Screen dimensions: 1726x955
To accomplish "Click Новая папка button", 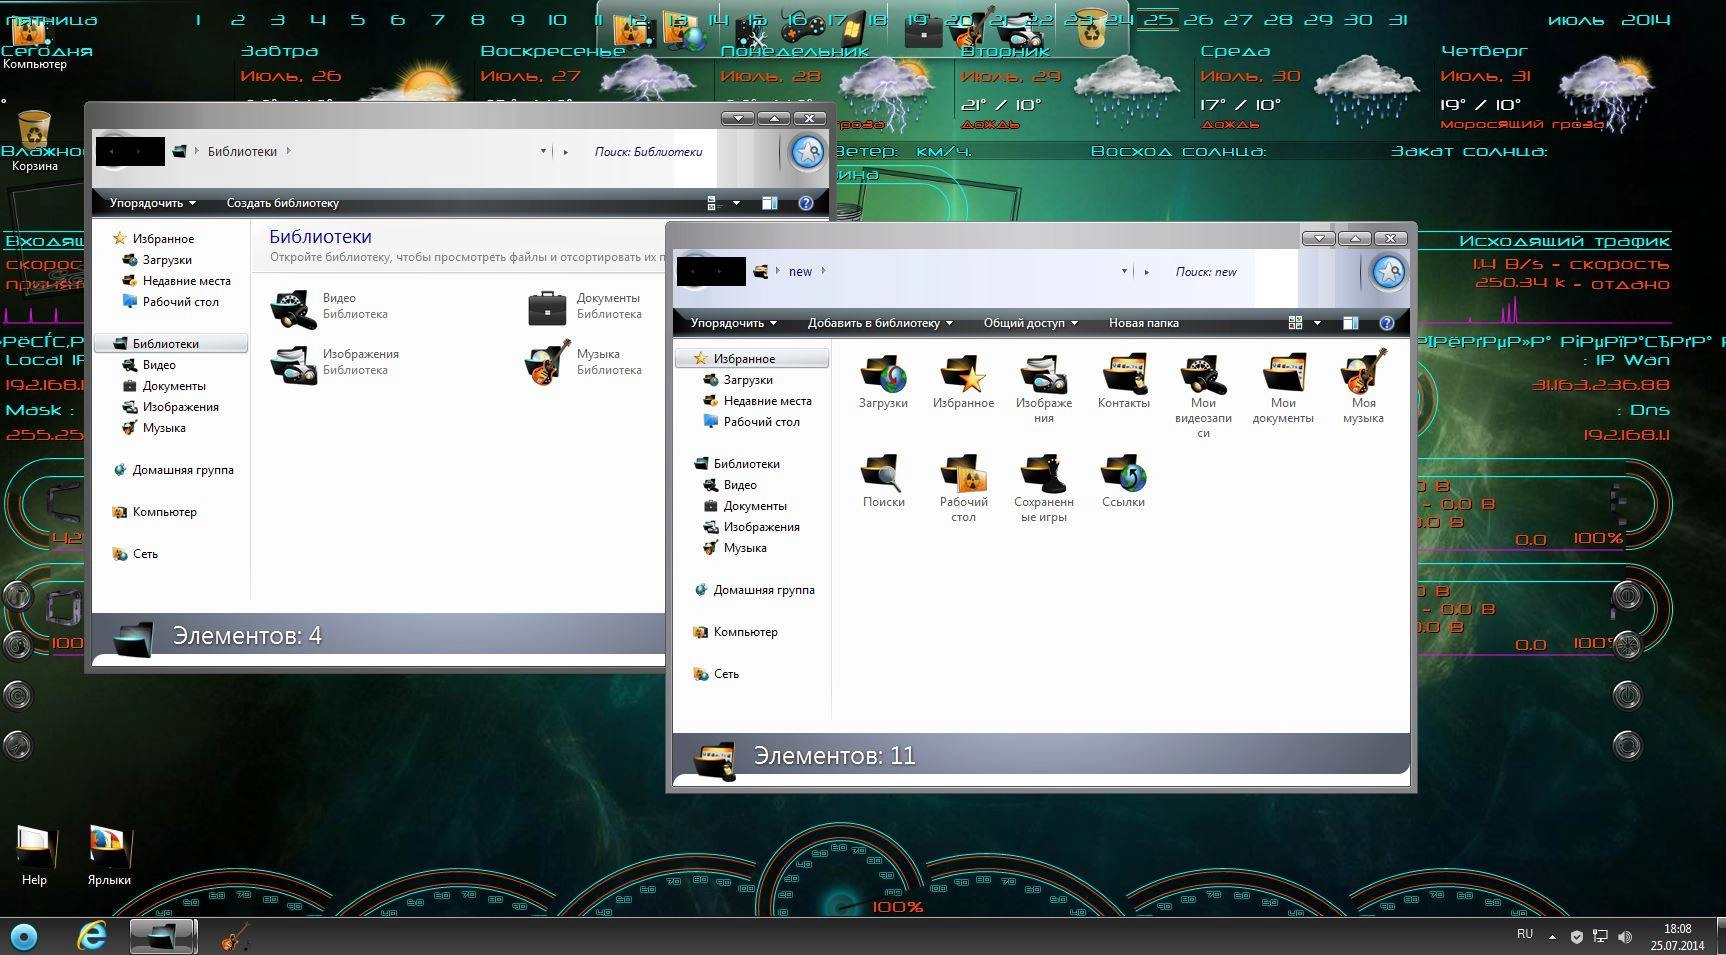I will point(1143,323).
